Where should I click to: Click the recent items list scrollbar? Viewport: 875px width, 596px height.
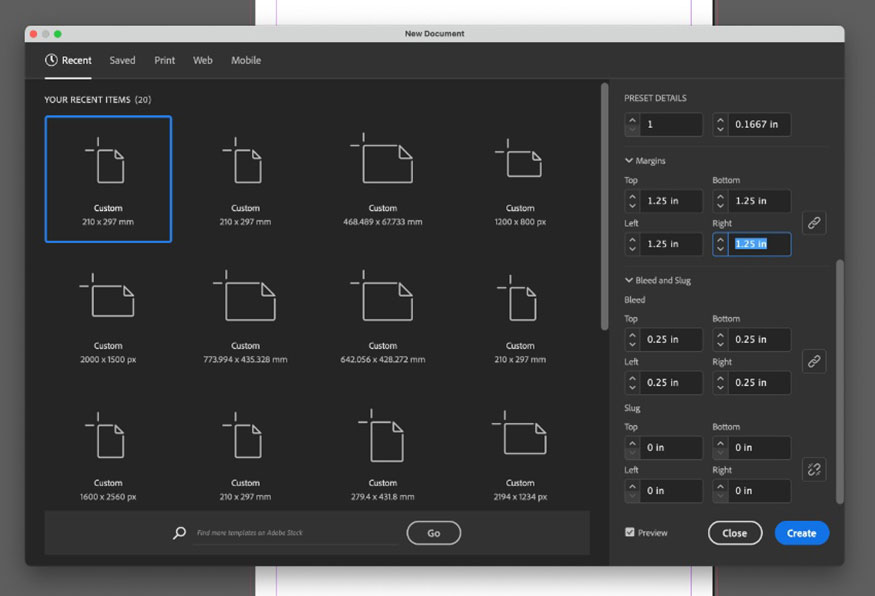(x=604, y=206)
